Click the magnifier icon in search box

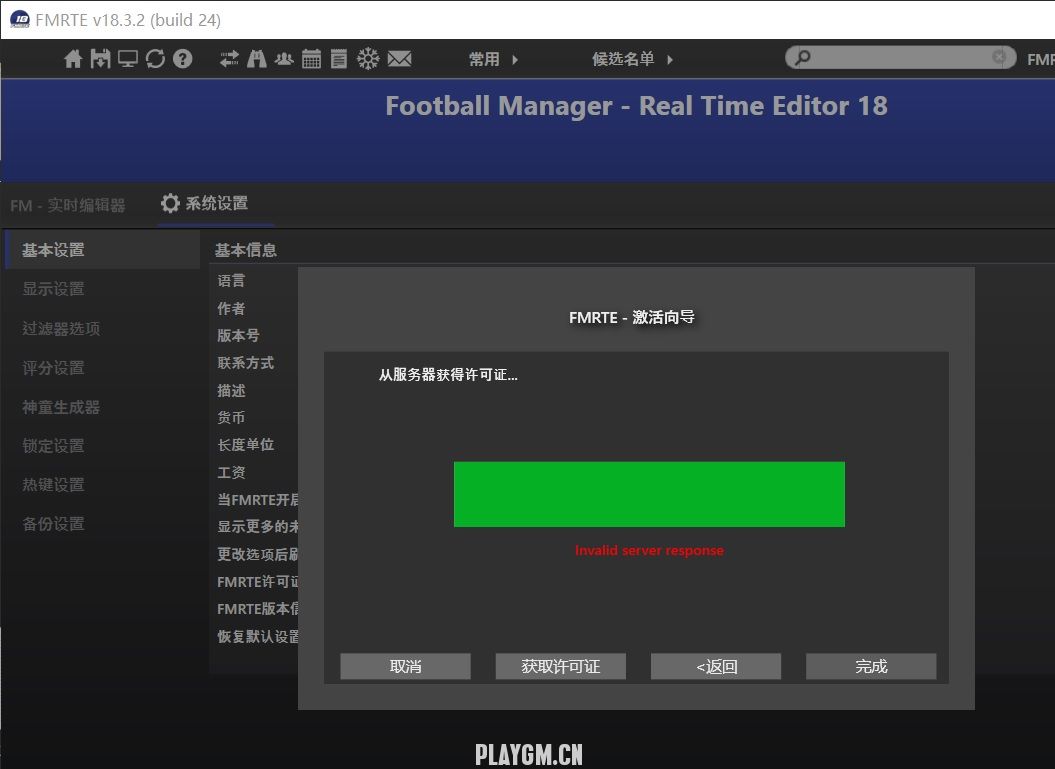[x=803, y=58]
